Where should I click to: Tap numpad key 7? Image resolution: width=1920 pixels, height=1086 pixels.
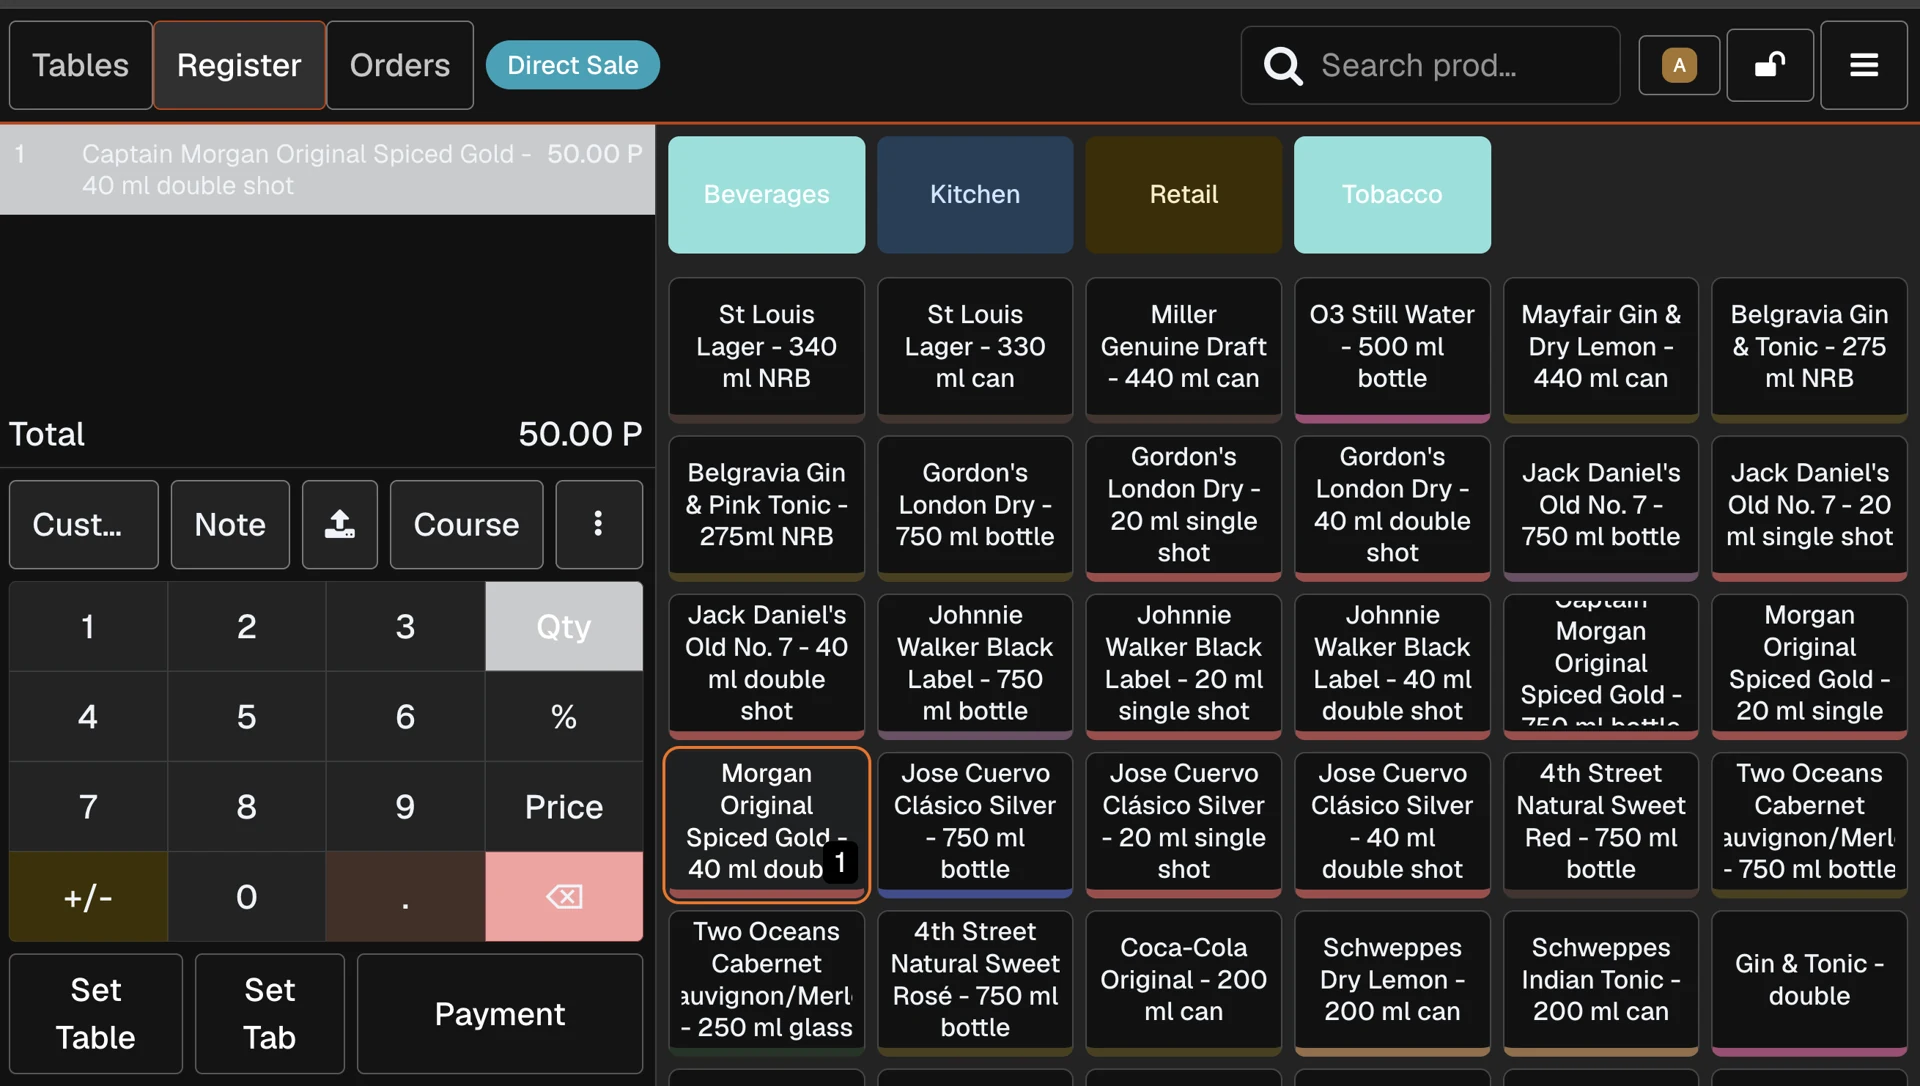click(x=88, y=806)
